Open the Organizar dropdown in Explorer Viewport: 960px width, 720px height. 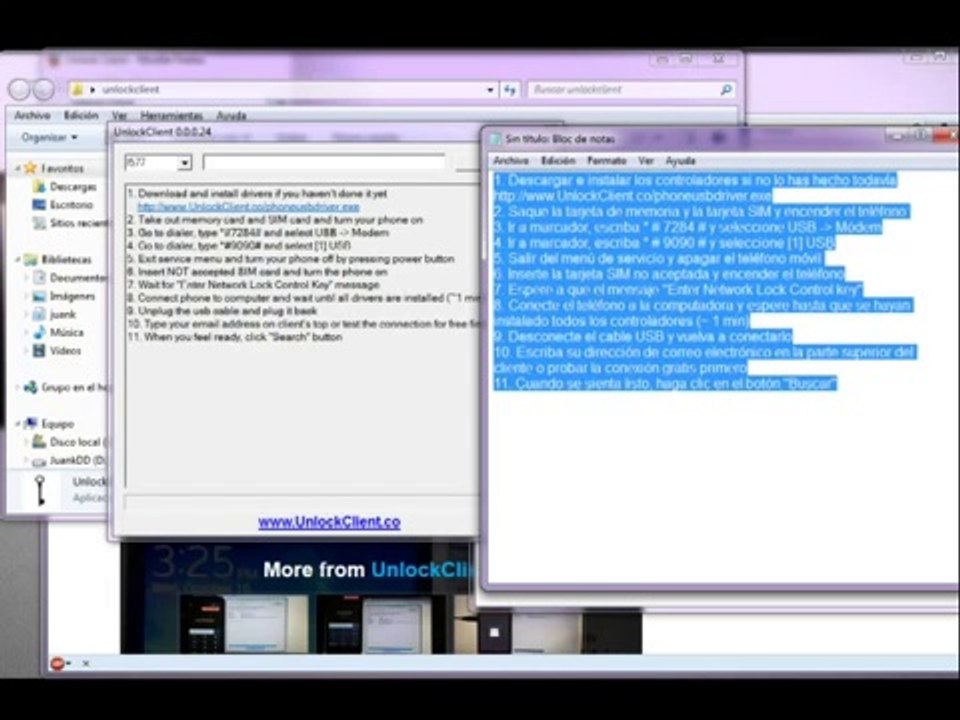[49, 137]
